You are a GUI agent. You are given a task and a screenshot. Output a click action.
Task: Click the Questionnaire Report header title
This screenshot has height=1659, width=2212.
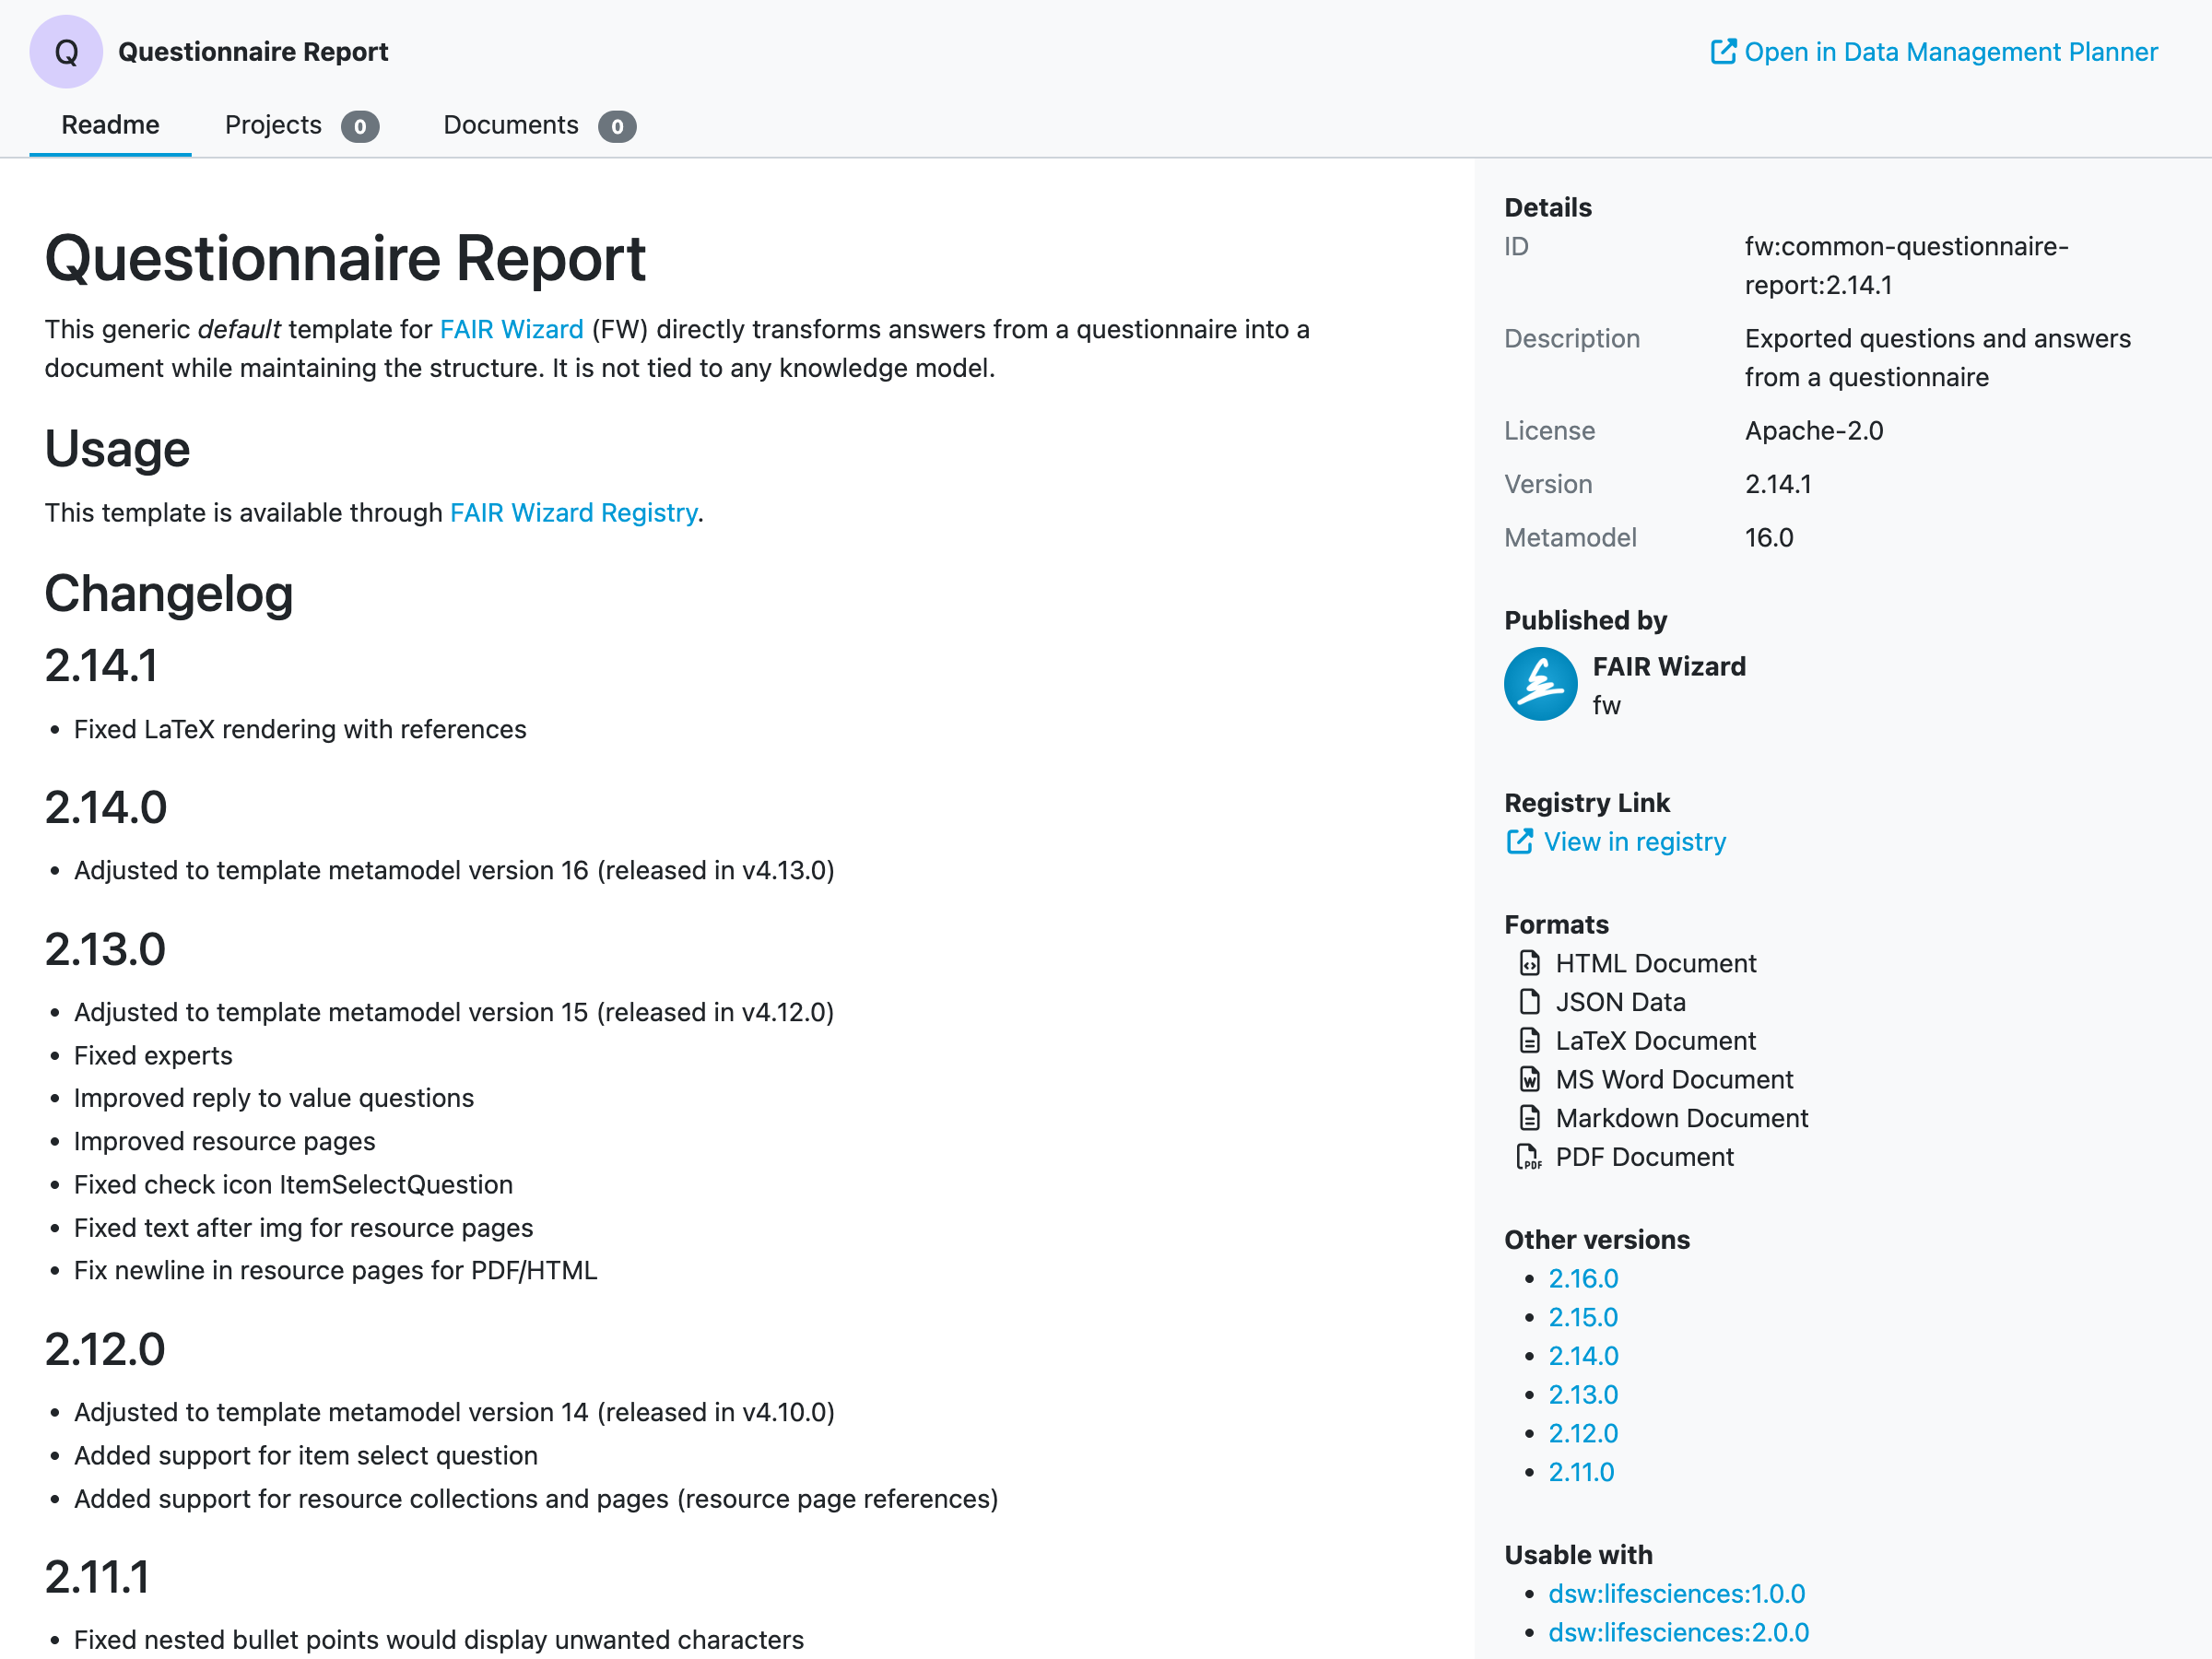click(x=253, y=51)
